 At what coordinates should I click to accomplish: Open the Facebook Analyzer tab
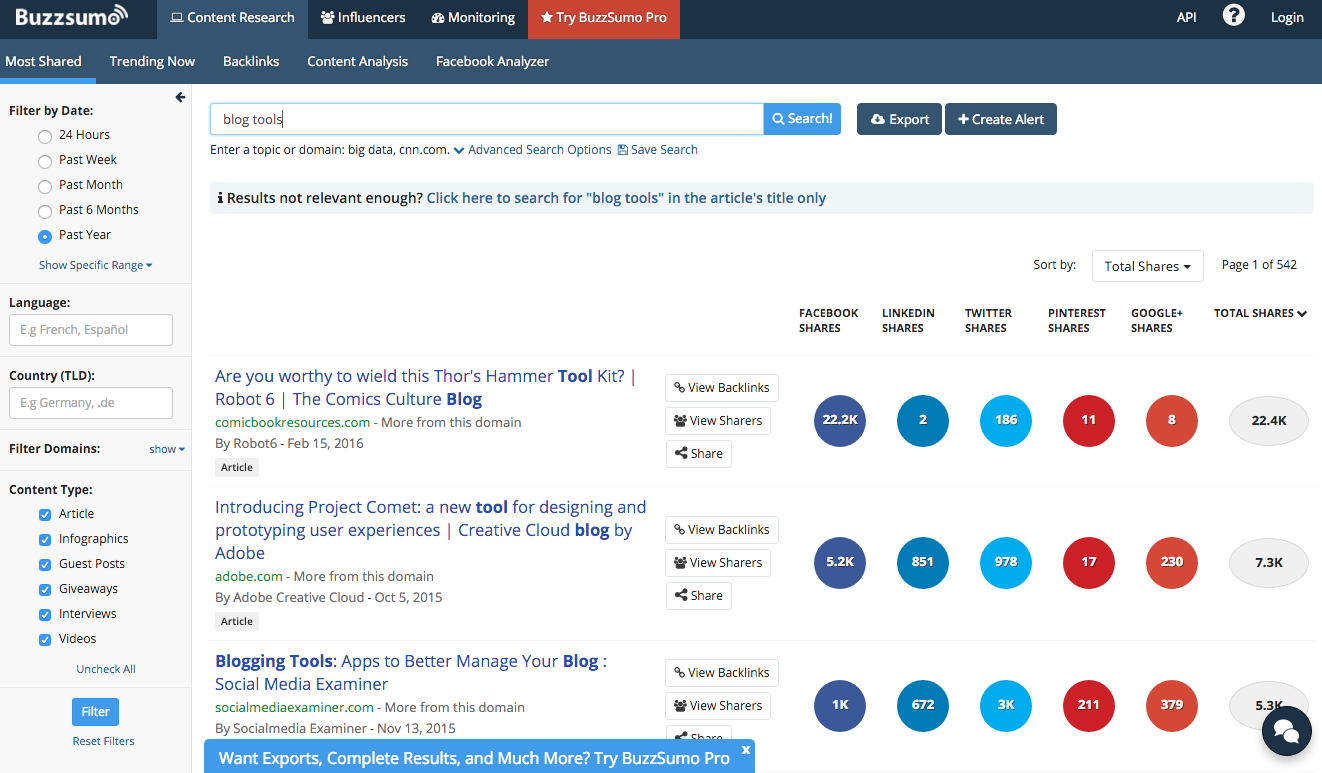pyautogui.click(x=493, y=61)
